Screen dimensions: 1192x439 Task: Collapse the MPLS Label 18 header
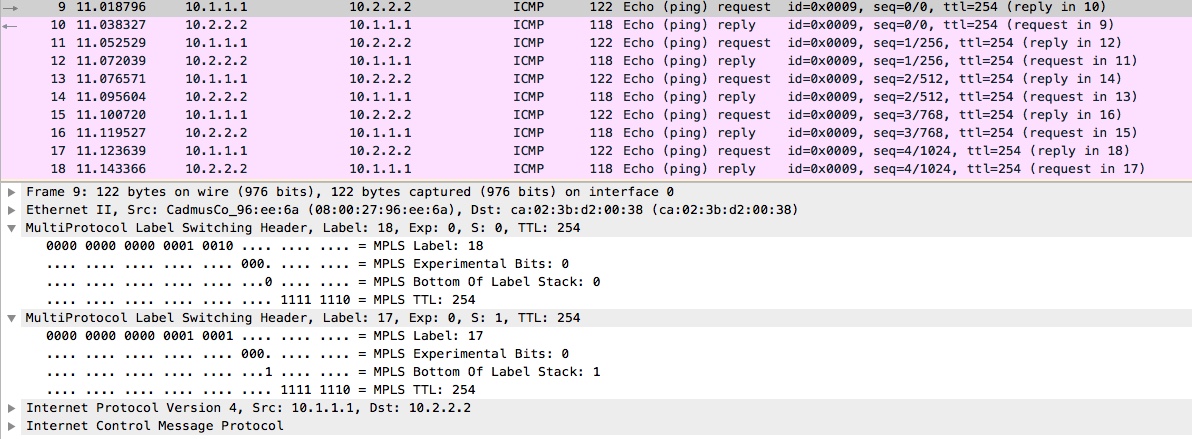(x=11, y=228)
